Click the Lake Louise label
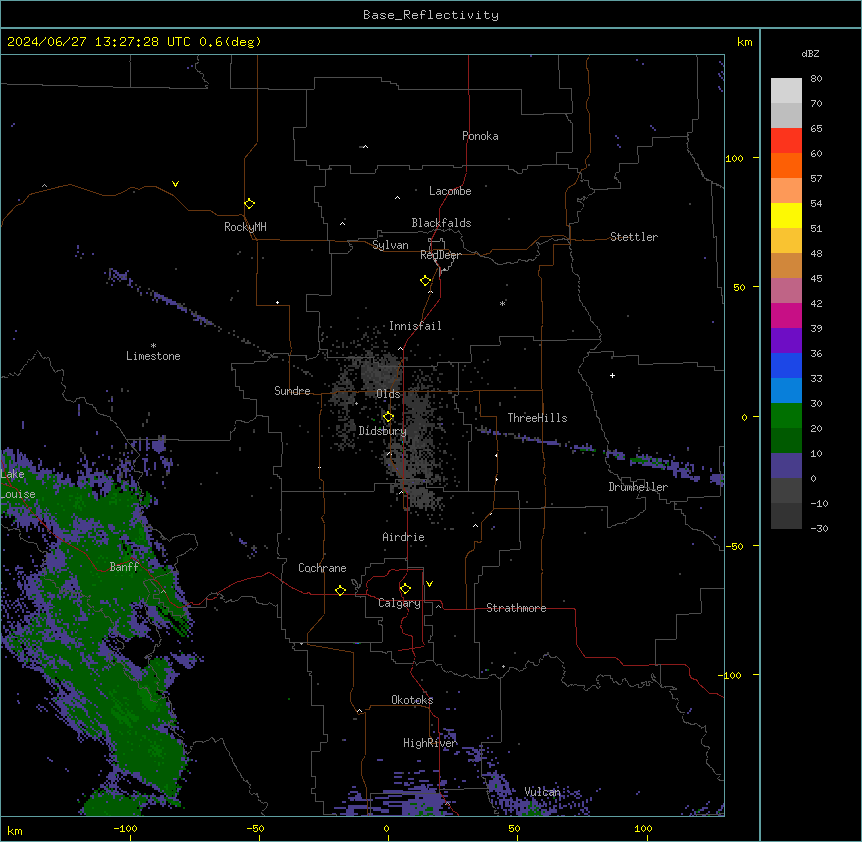Viewport: 862px width, 842px height. [x=18, y=484]
